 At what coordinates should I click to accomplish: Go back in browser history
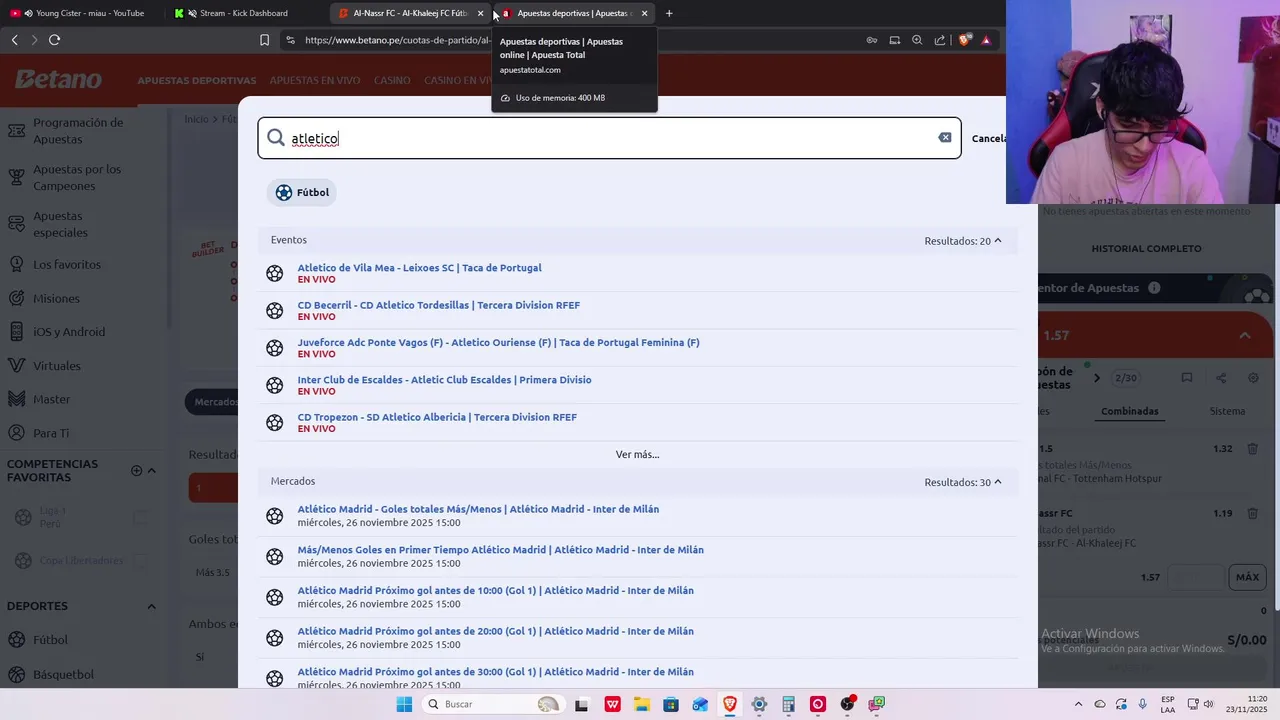14,40
